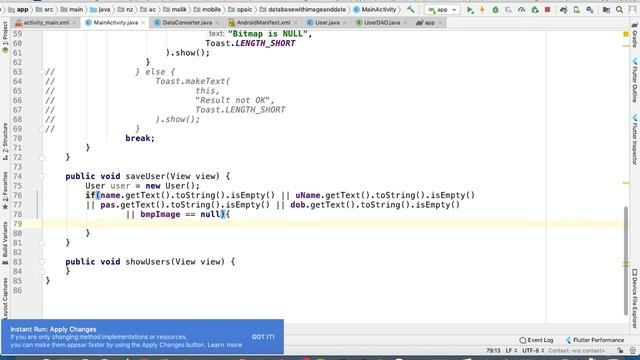The width and height of the screenshot is (640, 360).
Task: Collapse the showUsers method at line 83
Action: pos(42,262)
